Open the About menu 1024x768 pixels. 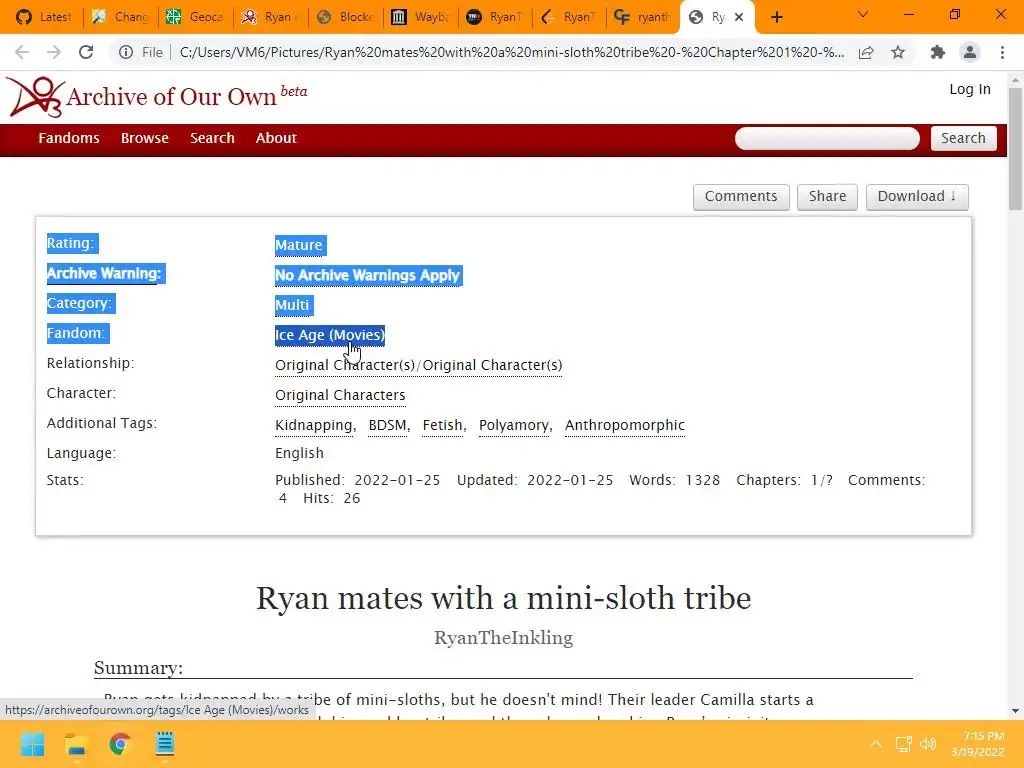coord(276,138)
